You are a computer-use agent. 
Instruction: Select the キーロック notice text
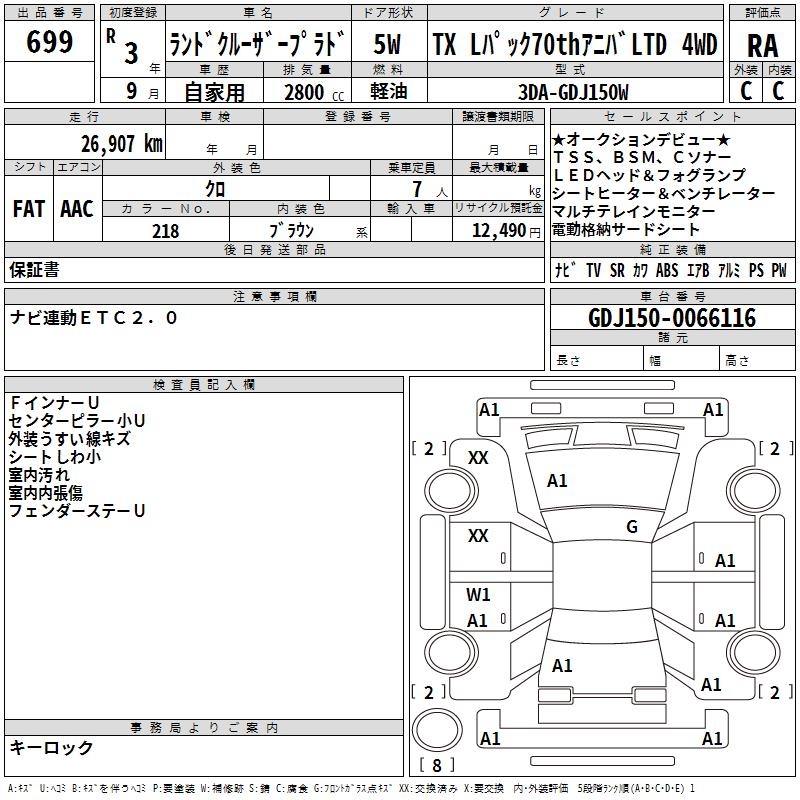[52, 748]
